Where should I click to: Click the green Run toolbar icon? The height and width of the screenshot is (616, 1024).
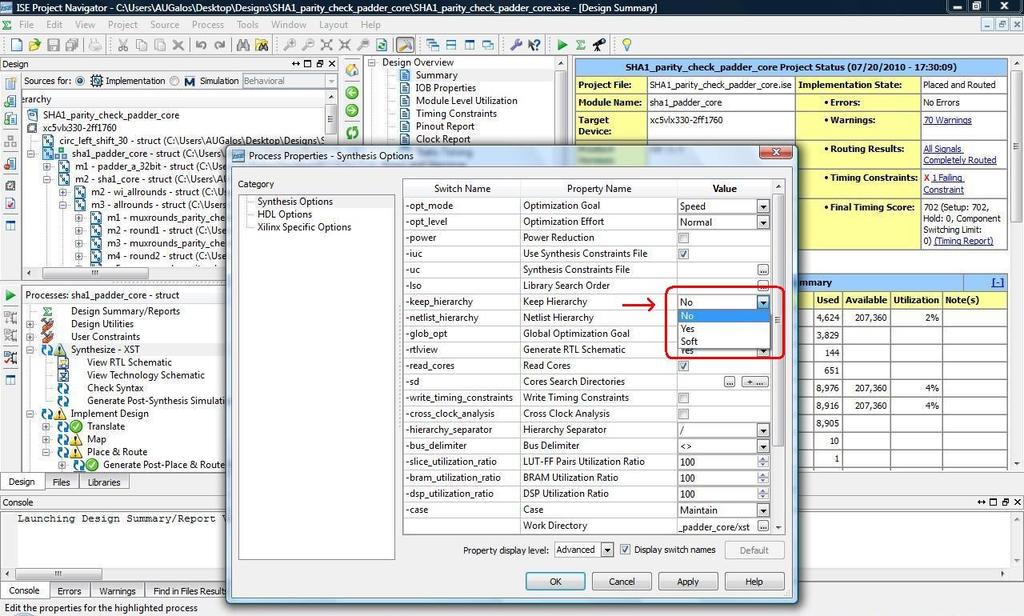tap(562, 45)
